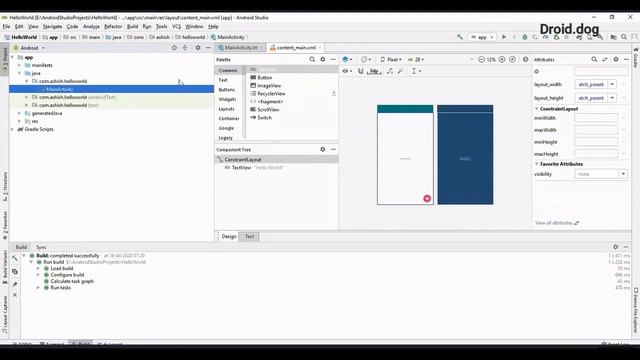Screen dimensions: 640x360
Task: Open the layout_width value dropdown
Action: (612, 84)
